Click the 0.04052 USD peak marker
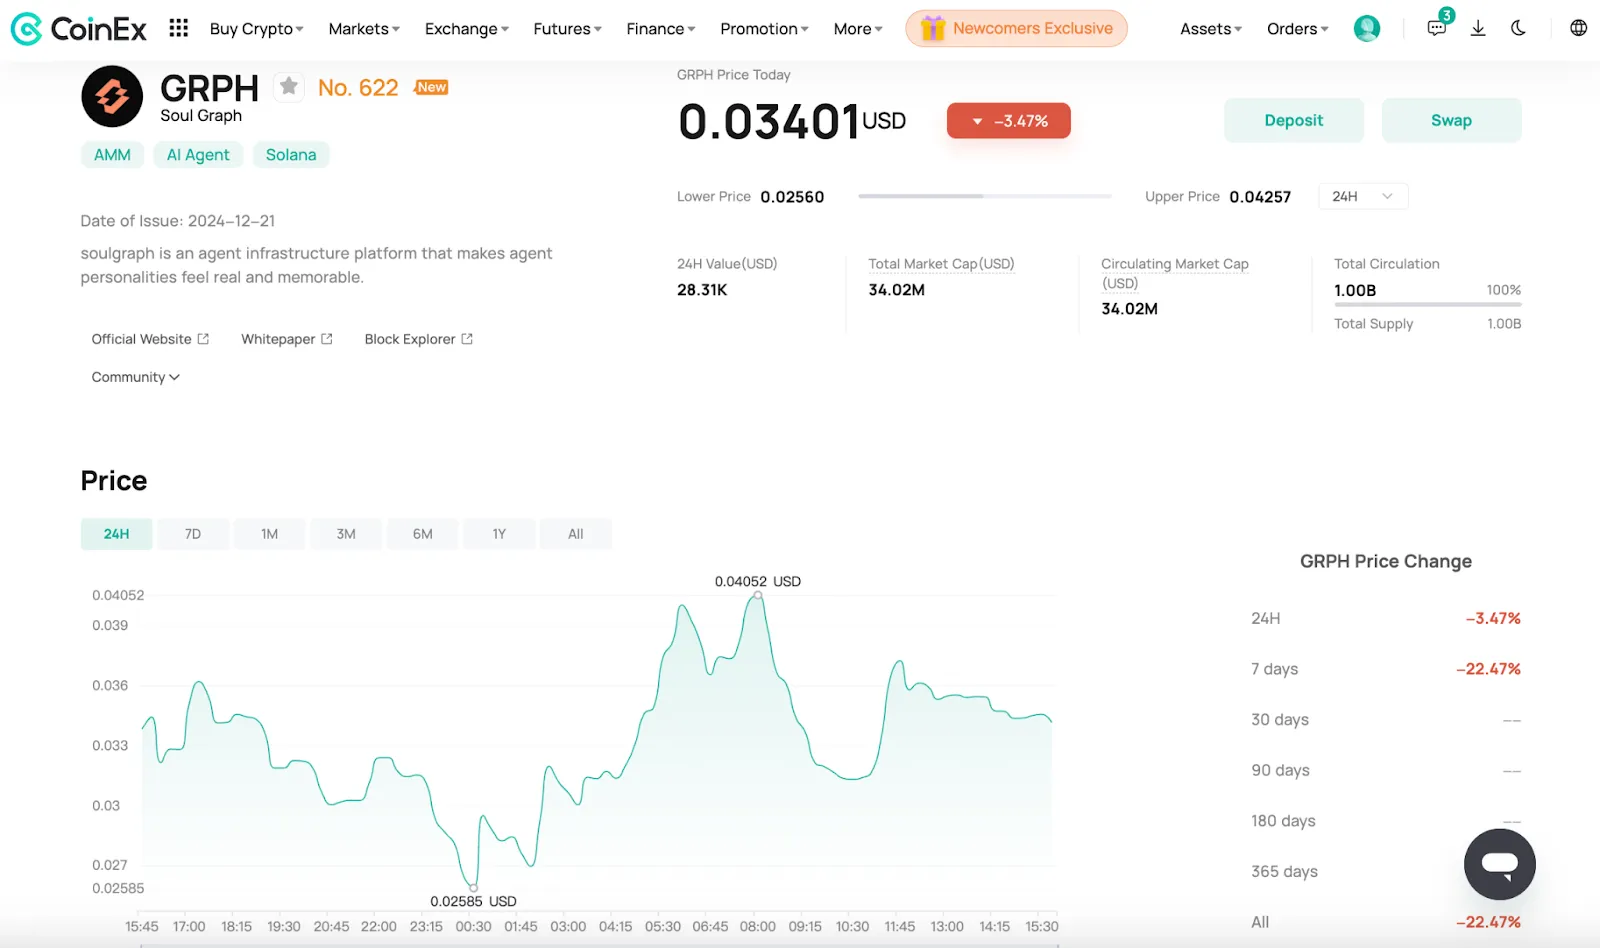The image size is (1600, 948). click(758, 595)
